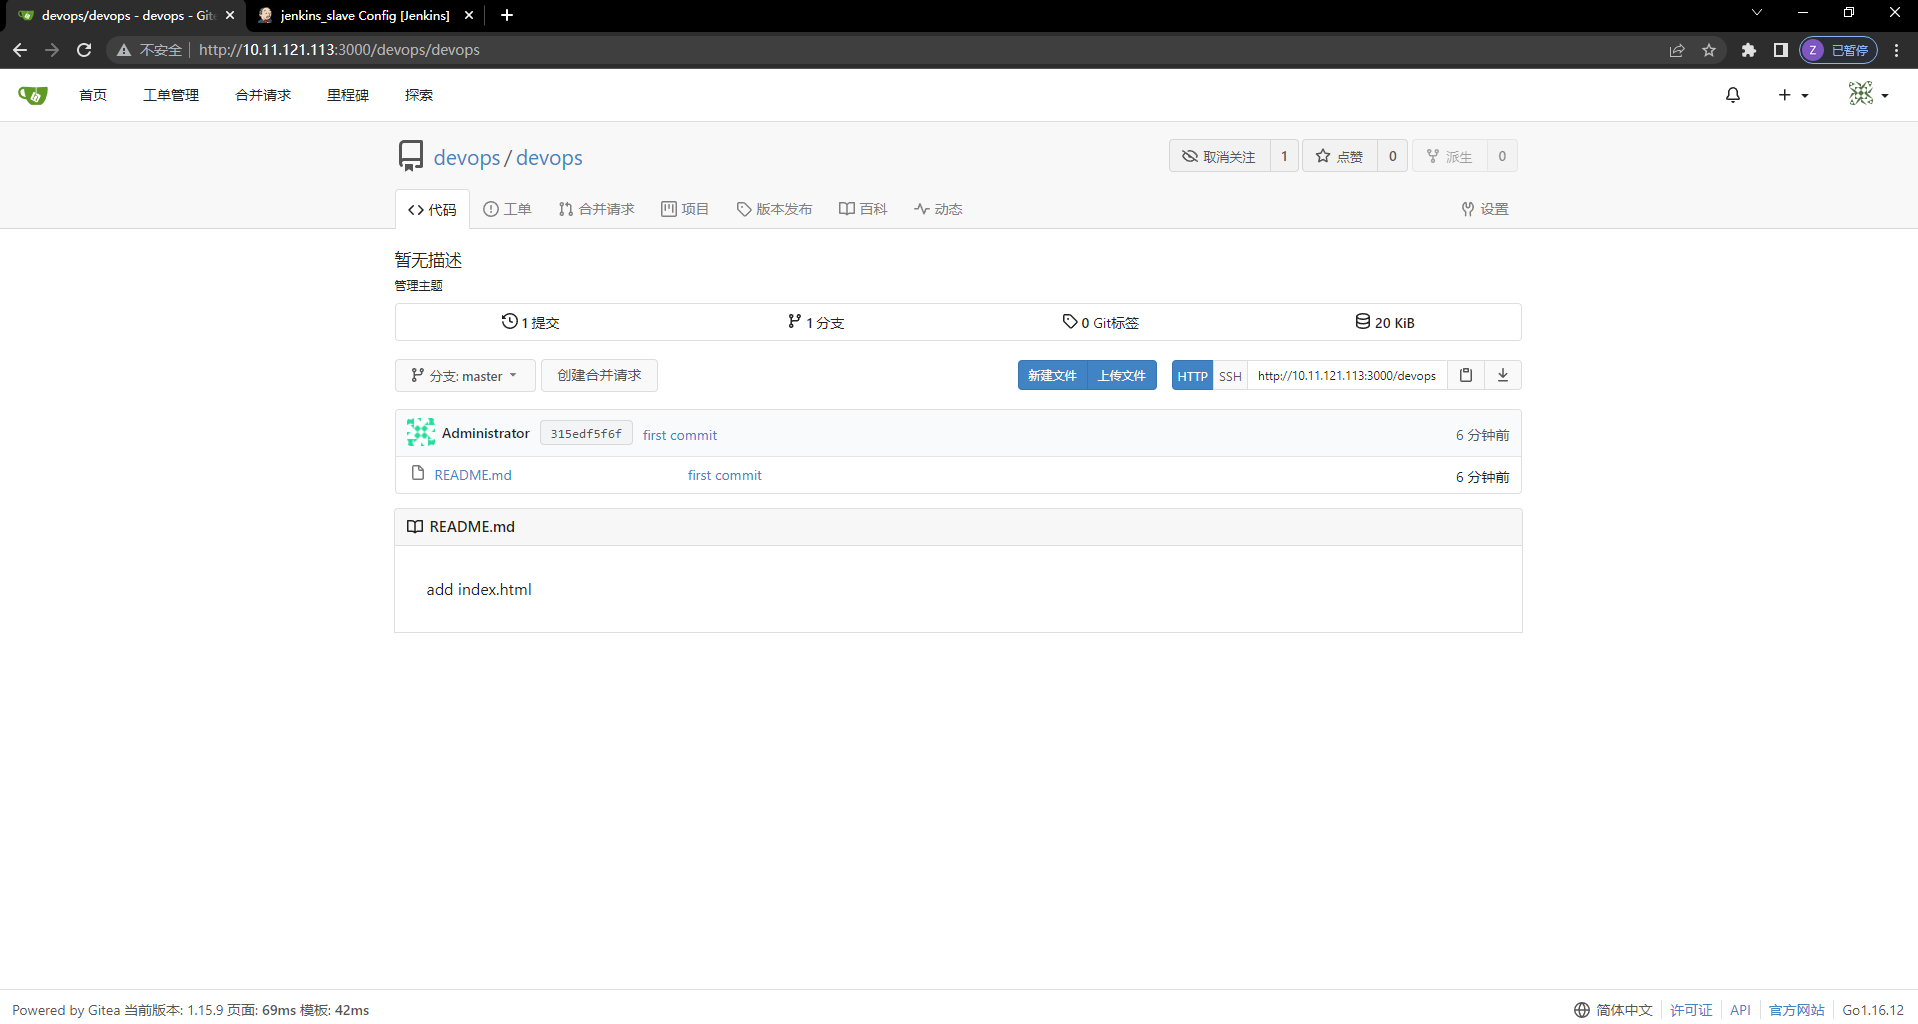Open the download repository menu

coord(1502,375)
